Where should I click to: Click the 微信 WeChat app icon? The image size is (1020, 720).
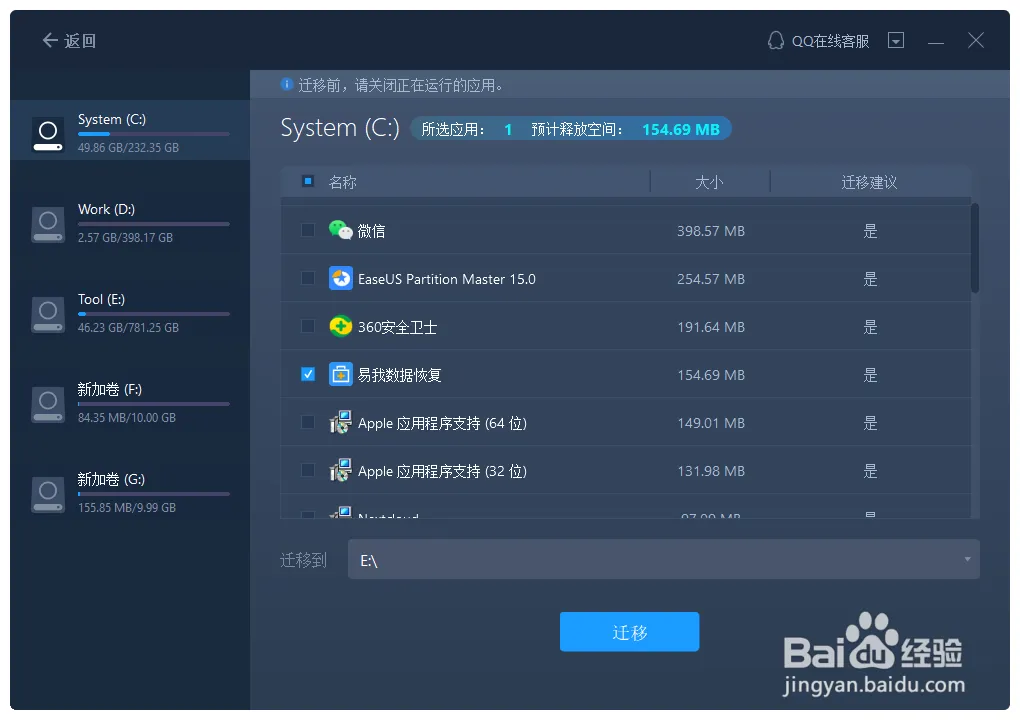click(x=339, y=230)
